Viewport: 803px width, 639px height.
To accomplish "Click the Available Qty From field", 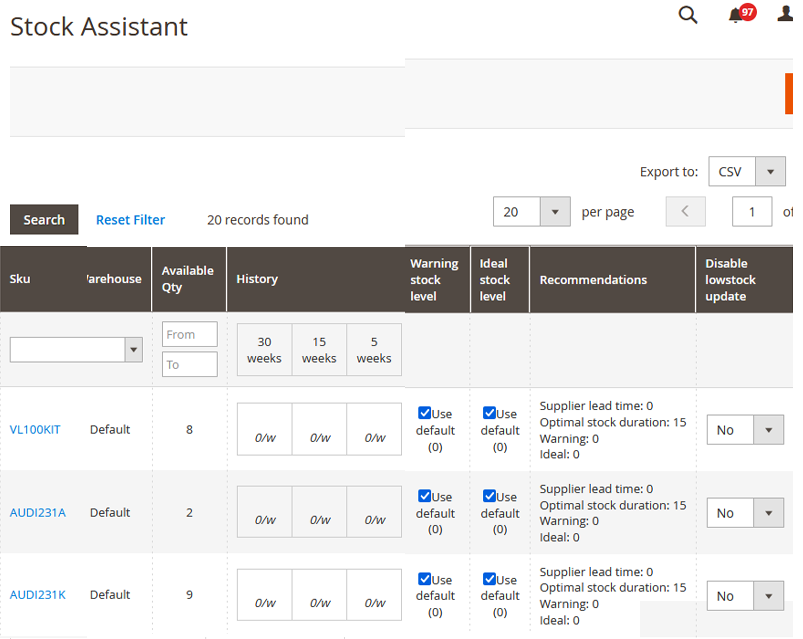I will tap(189, 335).
